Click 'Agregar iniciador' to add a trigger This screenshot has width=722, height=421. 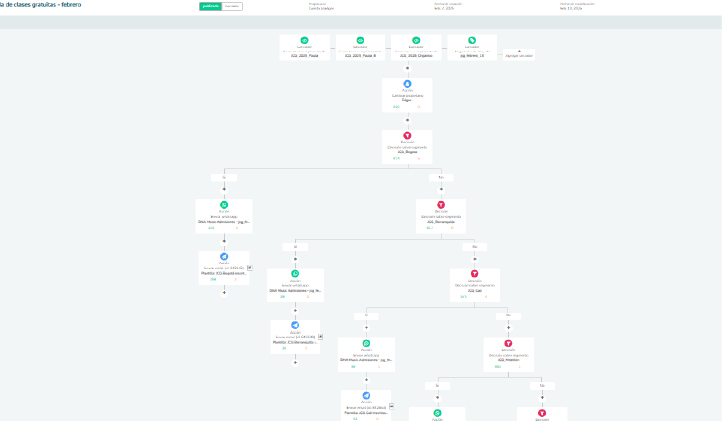[519, 55]
